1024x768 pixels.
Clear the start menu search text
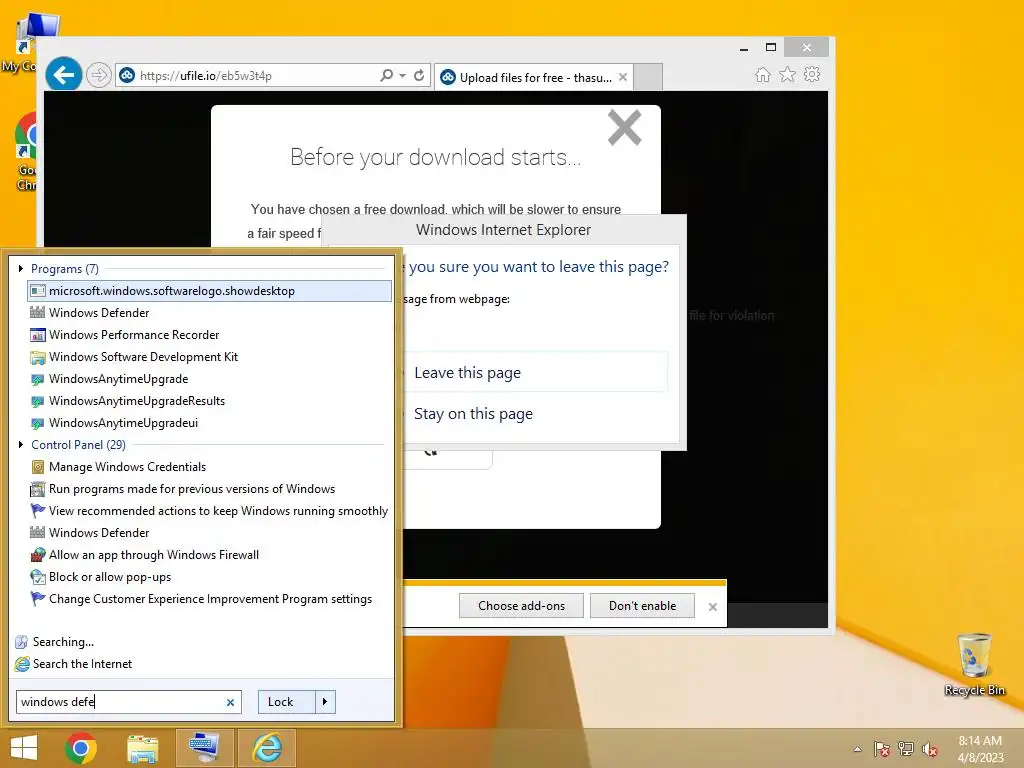(x=230, y=703)
